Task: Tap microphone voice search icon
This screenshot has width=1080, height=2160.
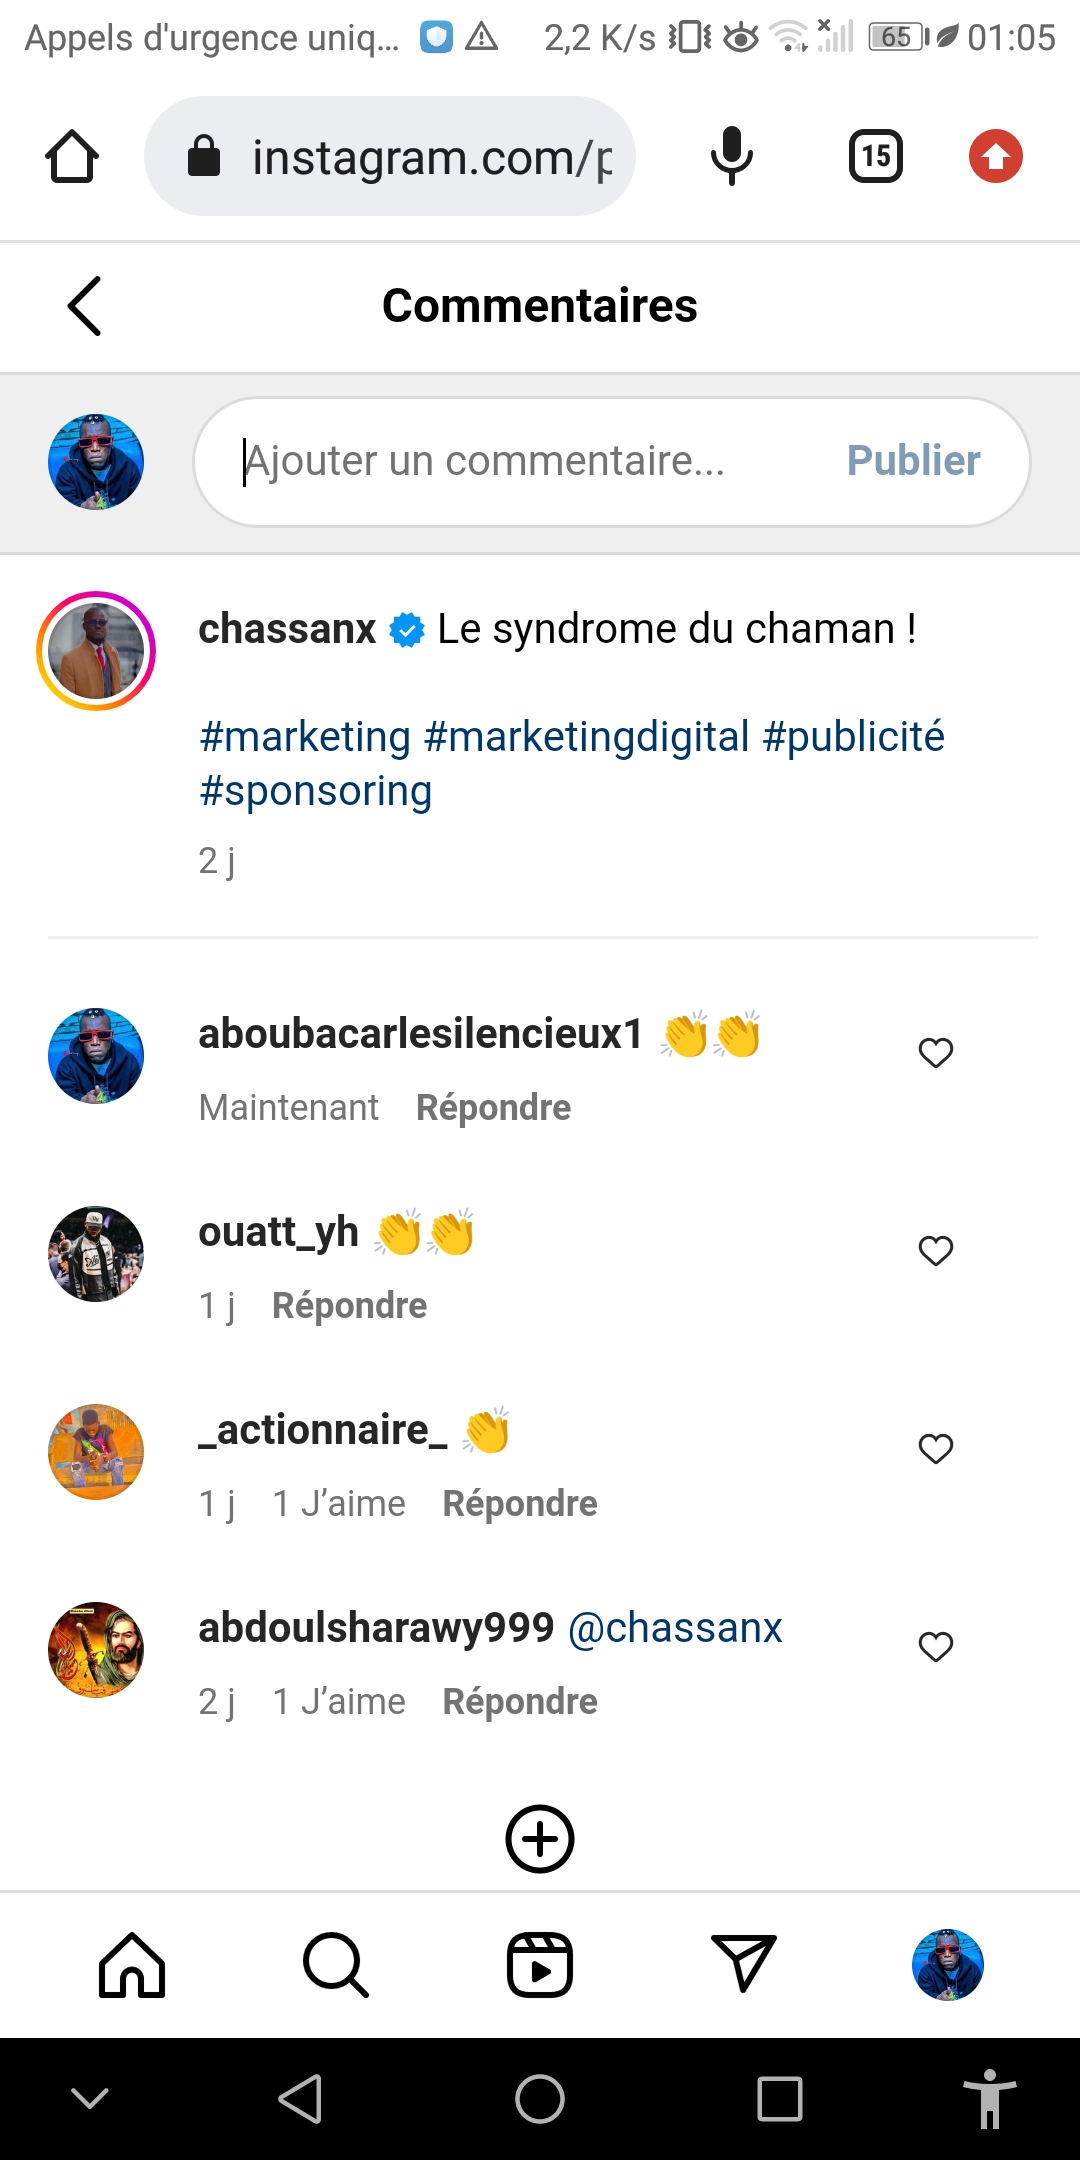Action: point(732,157)
